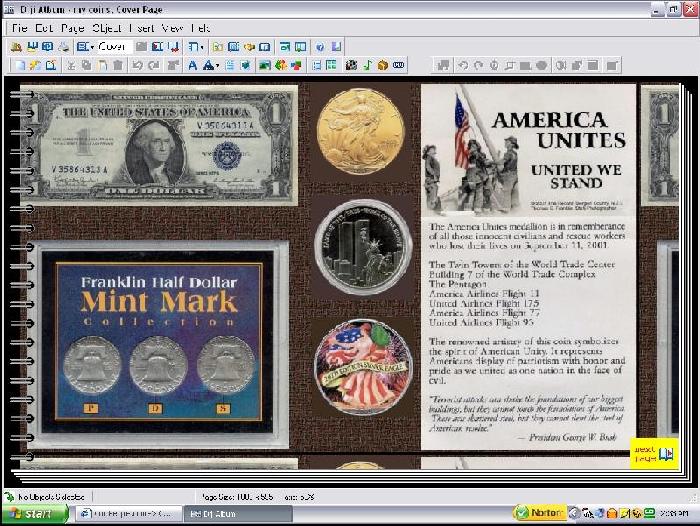This screenshot has width=700, height=526.
Task: Click the orange box object icon
Action: click(383, 65)
